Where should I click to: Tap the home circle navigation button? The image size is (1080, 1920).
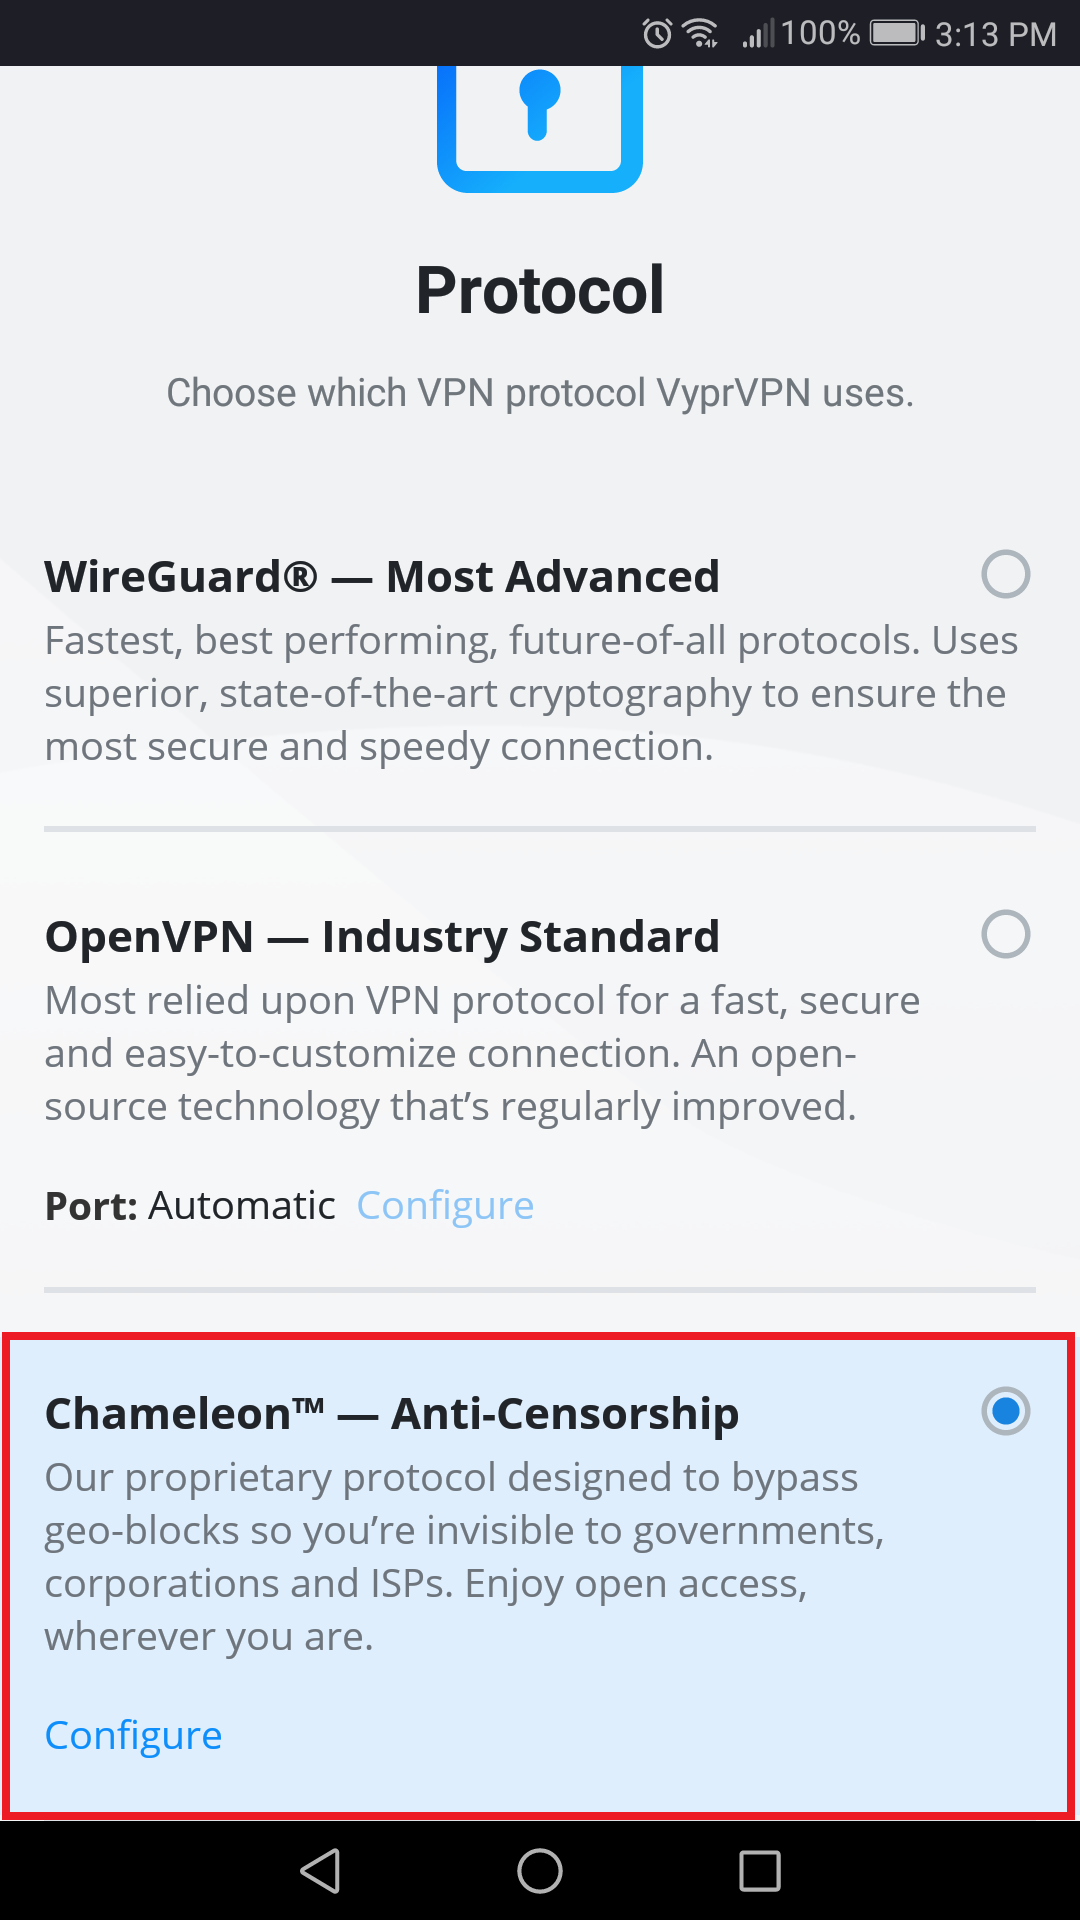(540, 1872)
